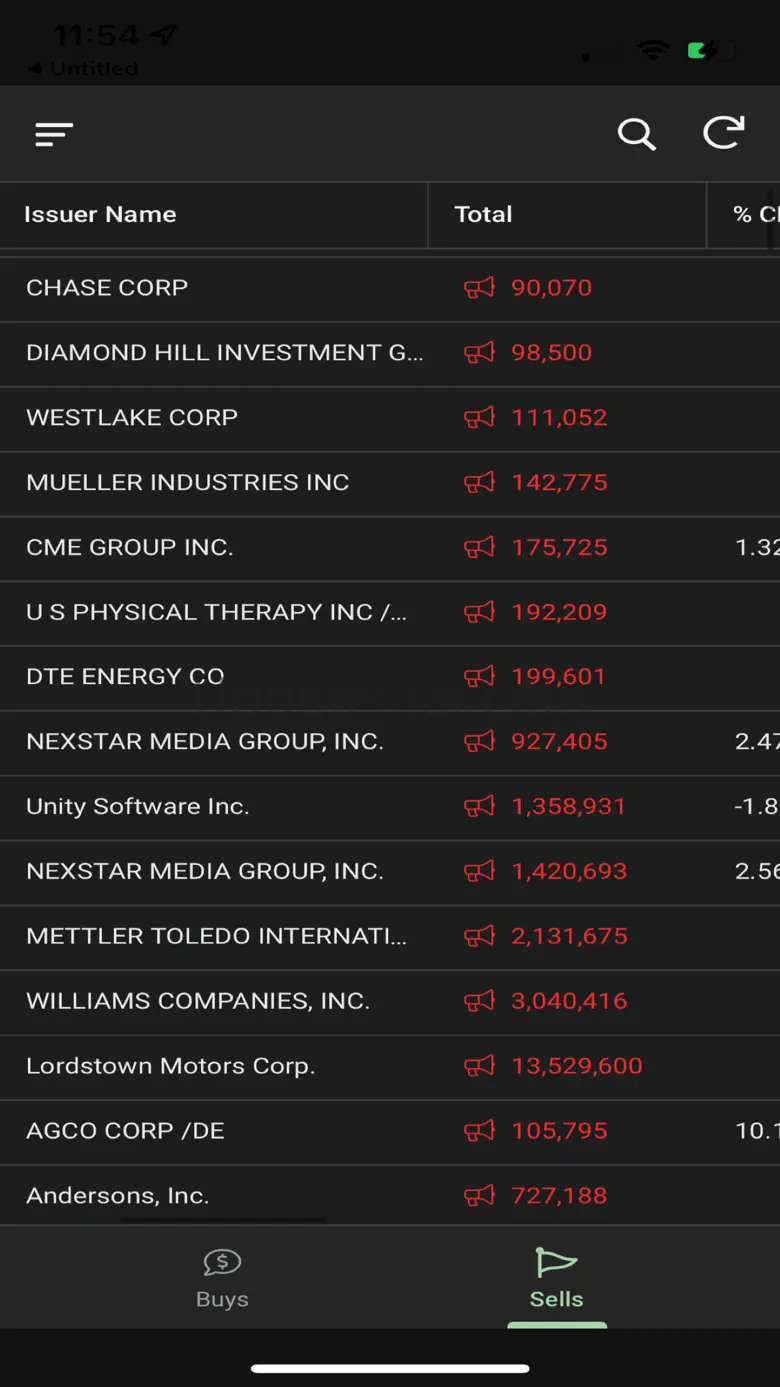This screenshot has width=780, height=1387.
Task: Select total value 105,795
Action: (559, 1131)
